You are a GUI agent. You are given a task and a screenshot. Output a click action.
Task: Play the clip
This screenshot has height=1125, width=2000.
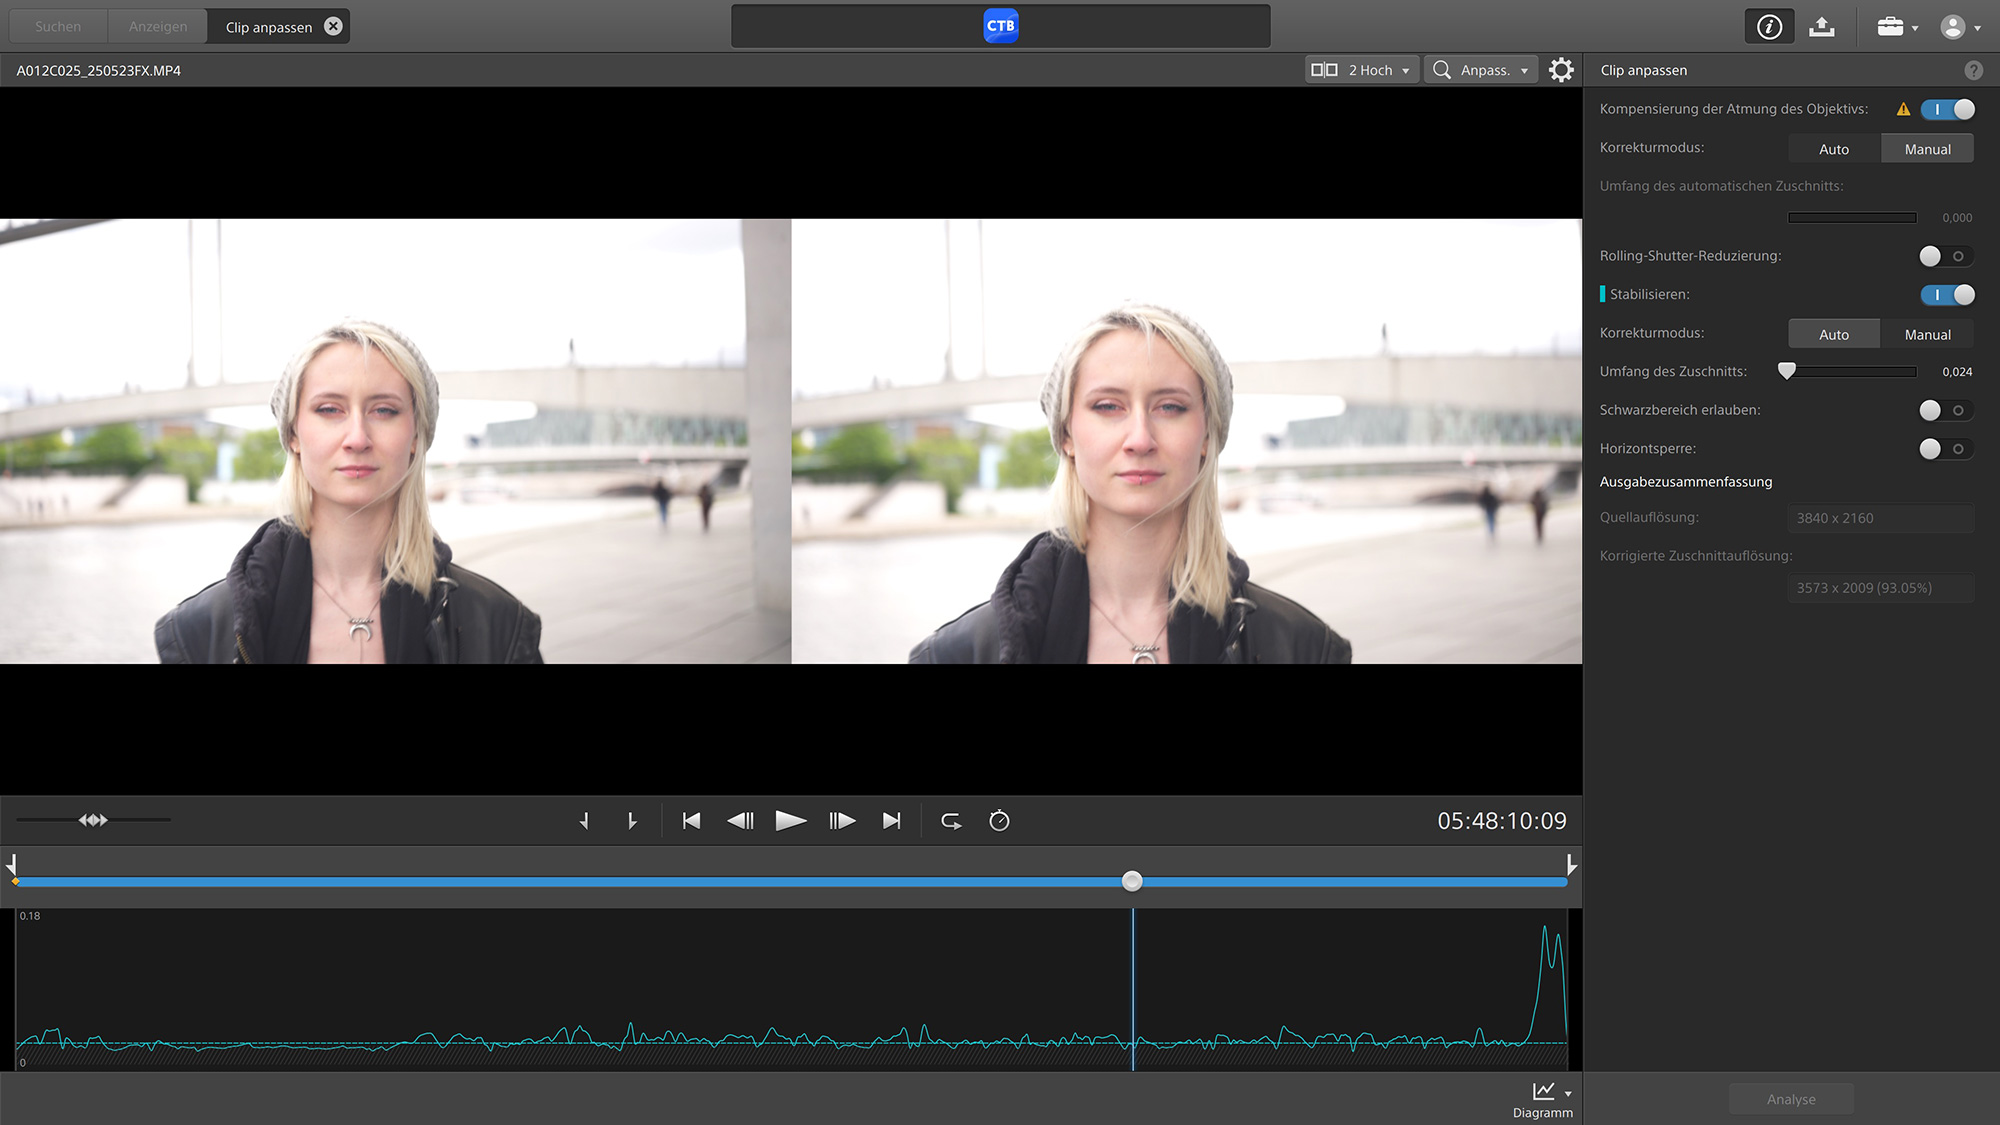(791, 821)
